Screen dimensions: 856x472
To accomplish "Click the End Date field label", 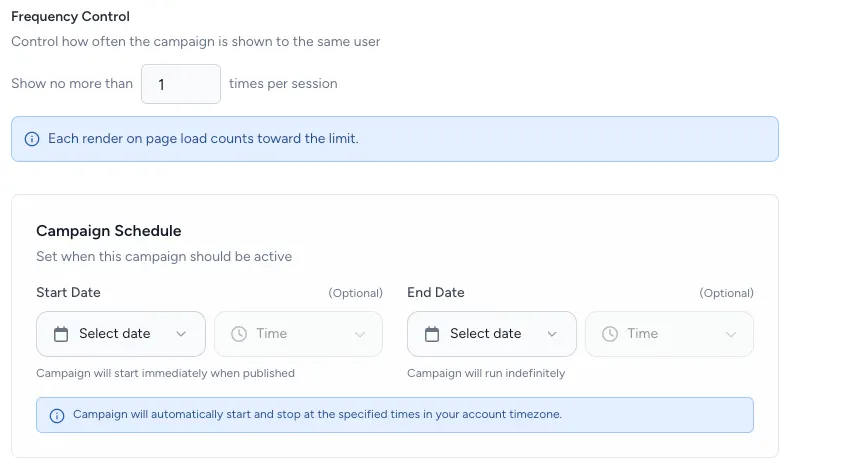I will (436, 293).
